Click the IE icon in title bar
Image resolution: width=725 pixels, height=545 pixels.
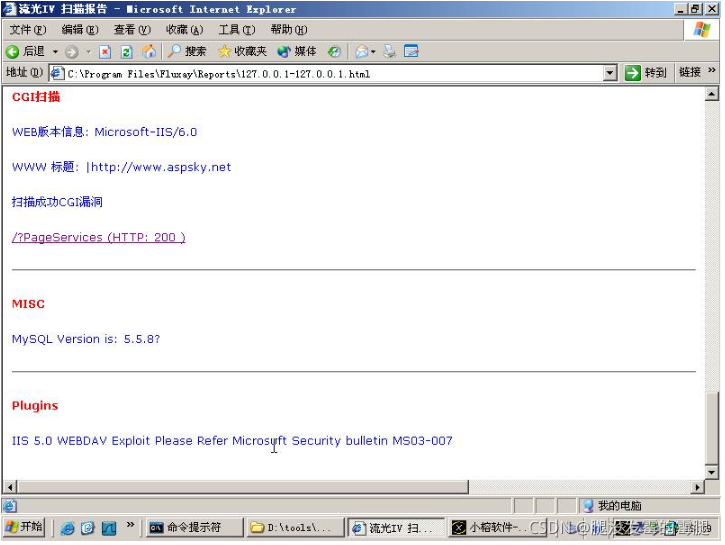pyautogui.click(x=10, y=9)
